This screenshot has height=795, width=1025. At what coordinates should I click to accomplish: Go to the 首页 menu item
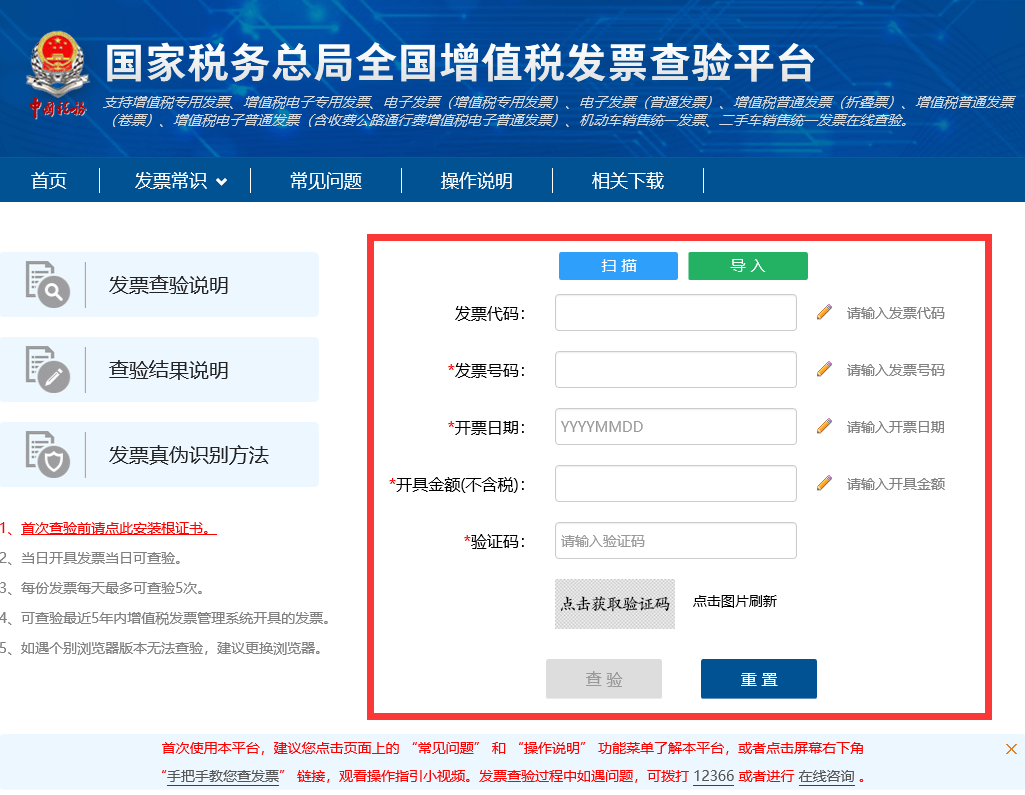coord(49,180)
